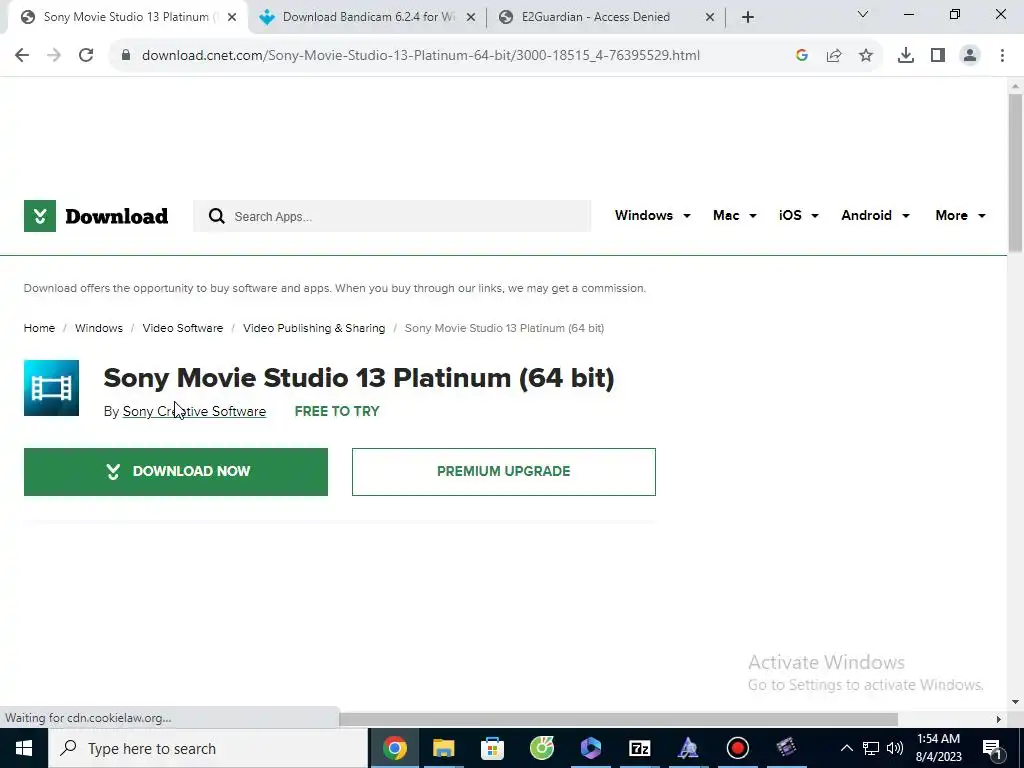Expand the More menu dropdown
This screenshot has width=1024, height=768.
click(960, 216)
